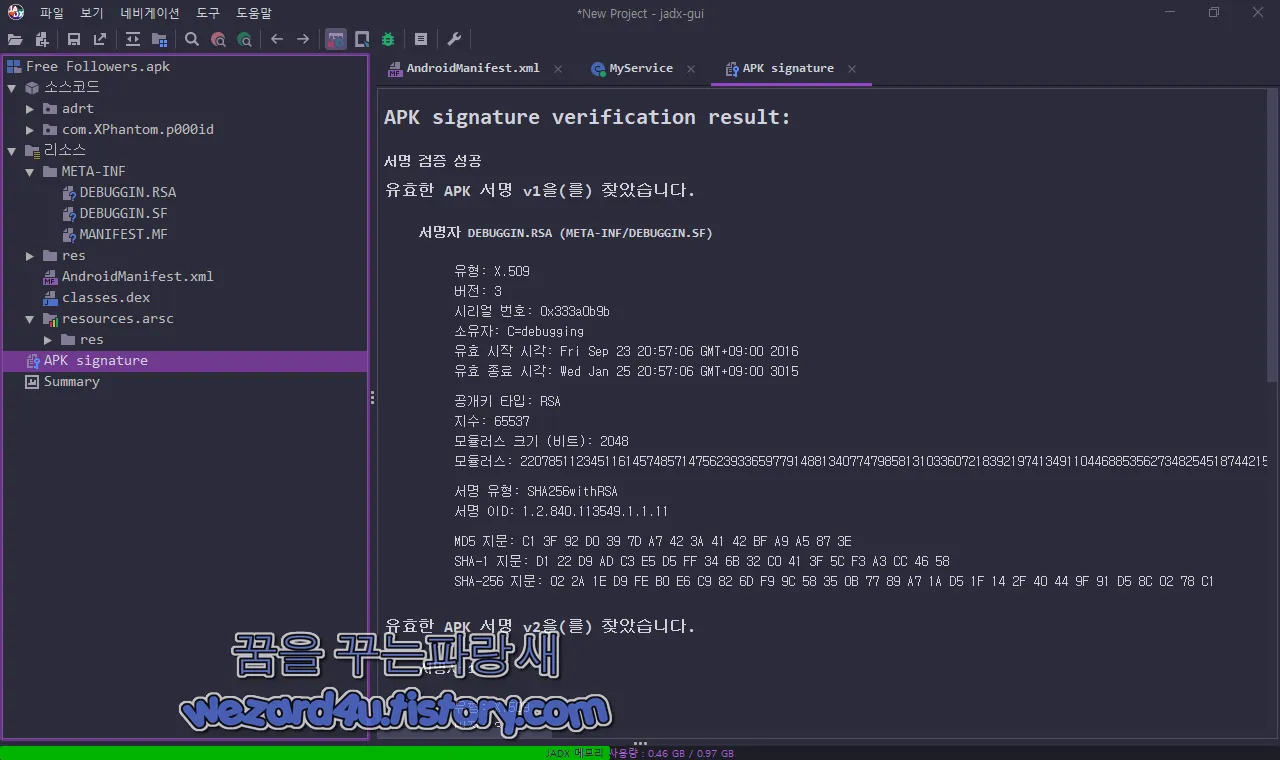Open file using the folder toolbar icon
Viewport: 1280px width, 760px height.
(x=15, y=39)
